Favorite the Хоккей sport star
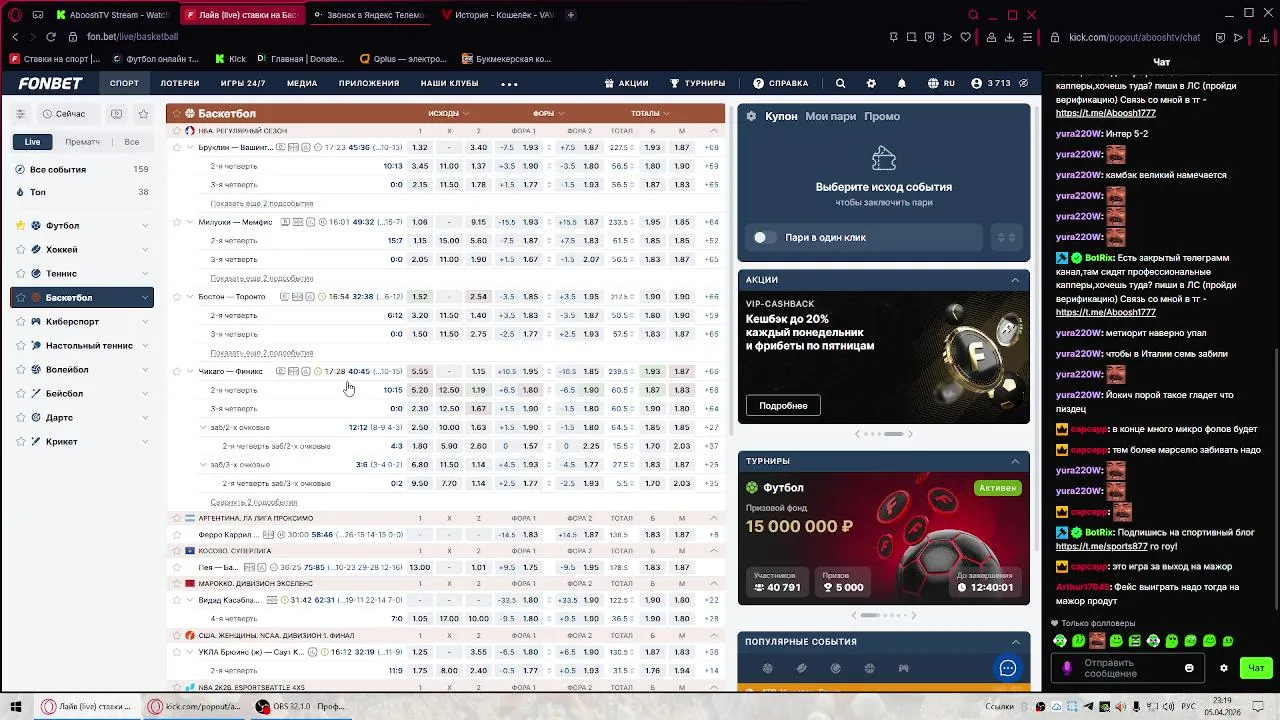 20,250
